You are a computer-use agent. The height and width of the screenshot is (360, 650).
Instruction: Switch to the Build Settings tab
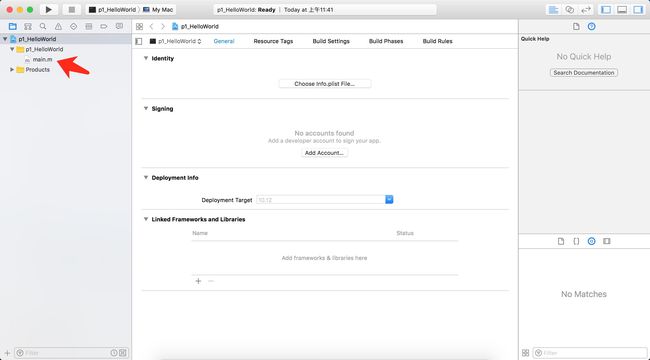331,41
